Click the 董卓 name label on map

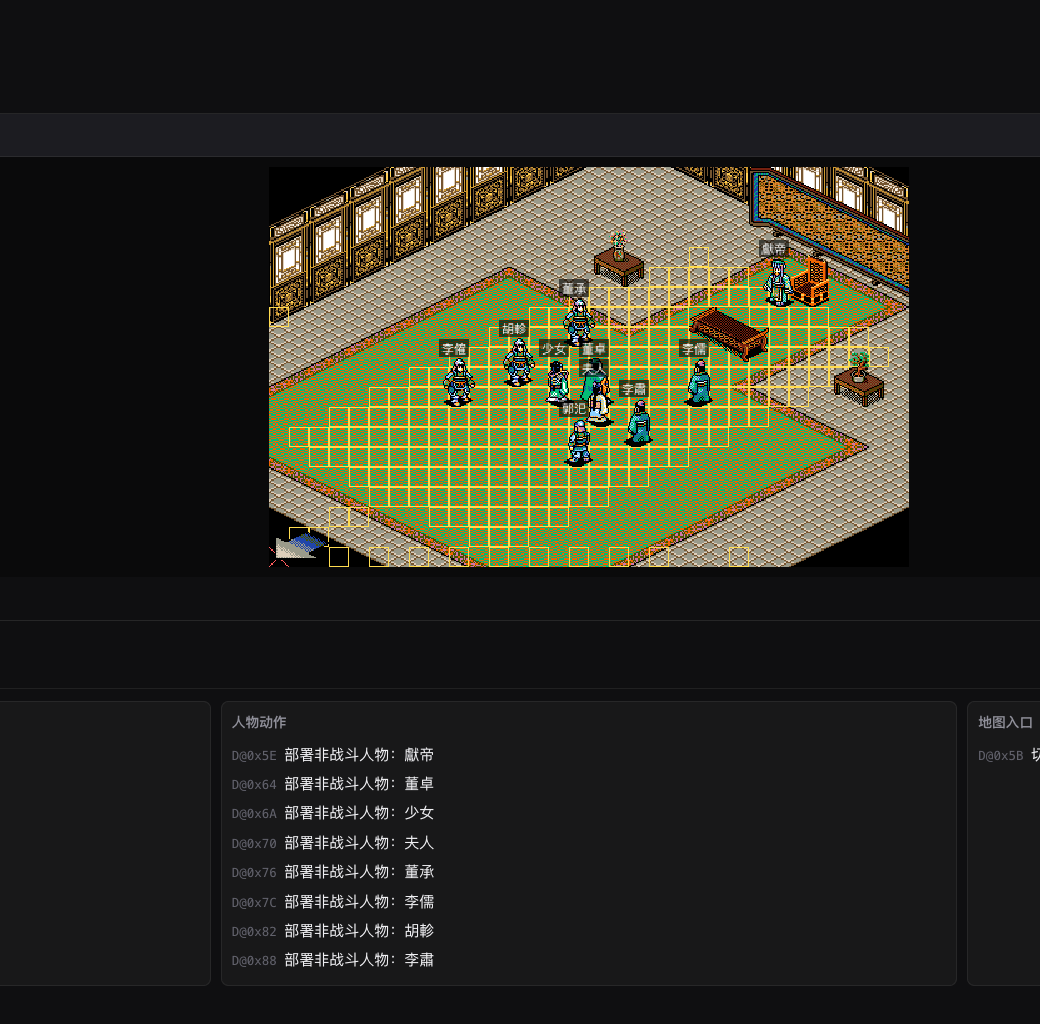(x=594, y=349)
